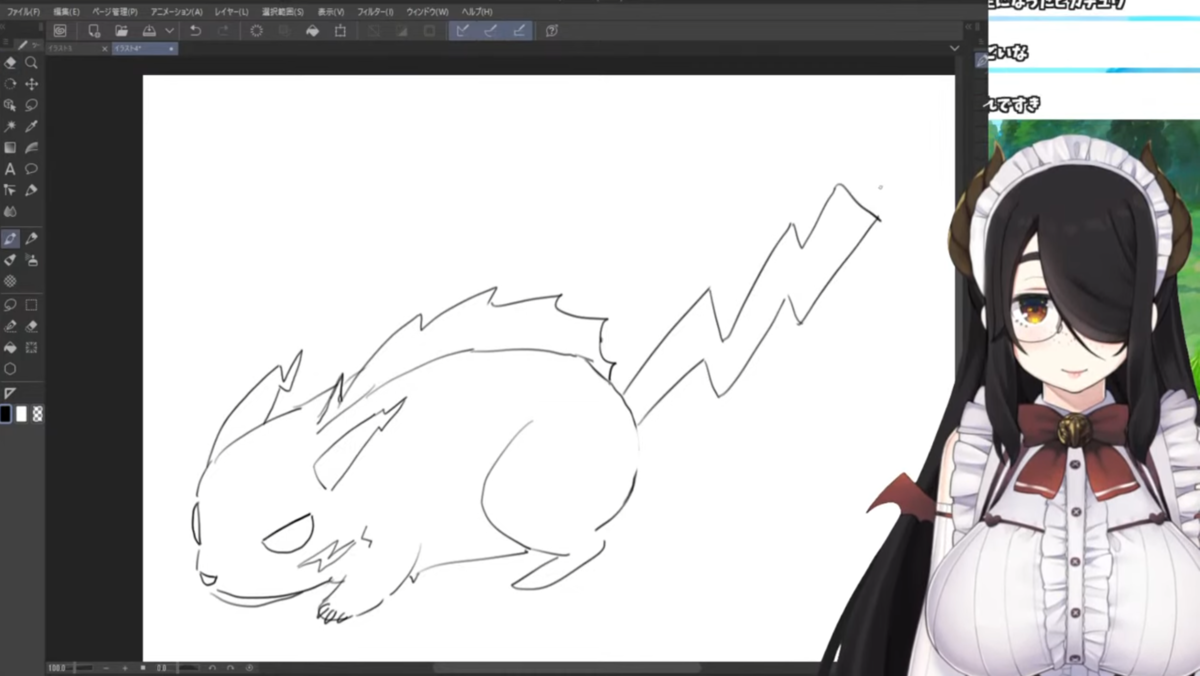Open the 表示(V) menu
The height and width of the screenshot is (676, 1200).
(x=331, y=11)
